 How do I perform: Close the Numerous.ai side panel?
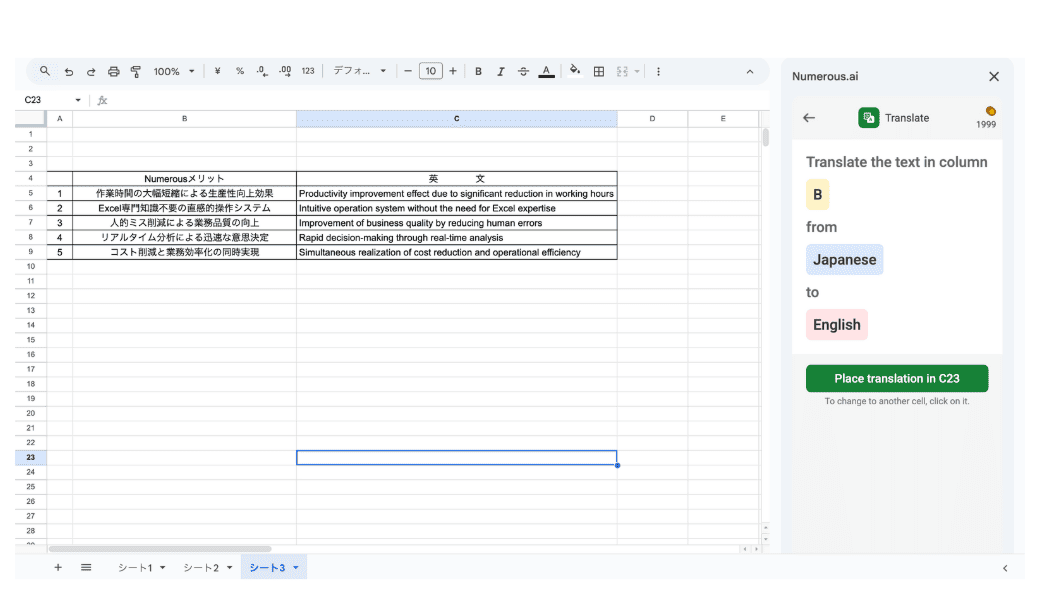[x=994, y=77]
